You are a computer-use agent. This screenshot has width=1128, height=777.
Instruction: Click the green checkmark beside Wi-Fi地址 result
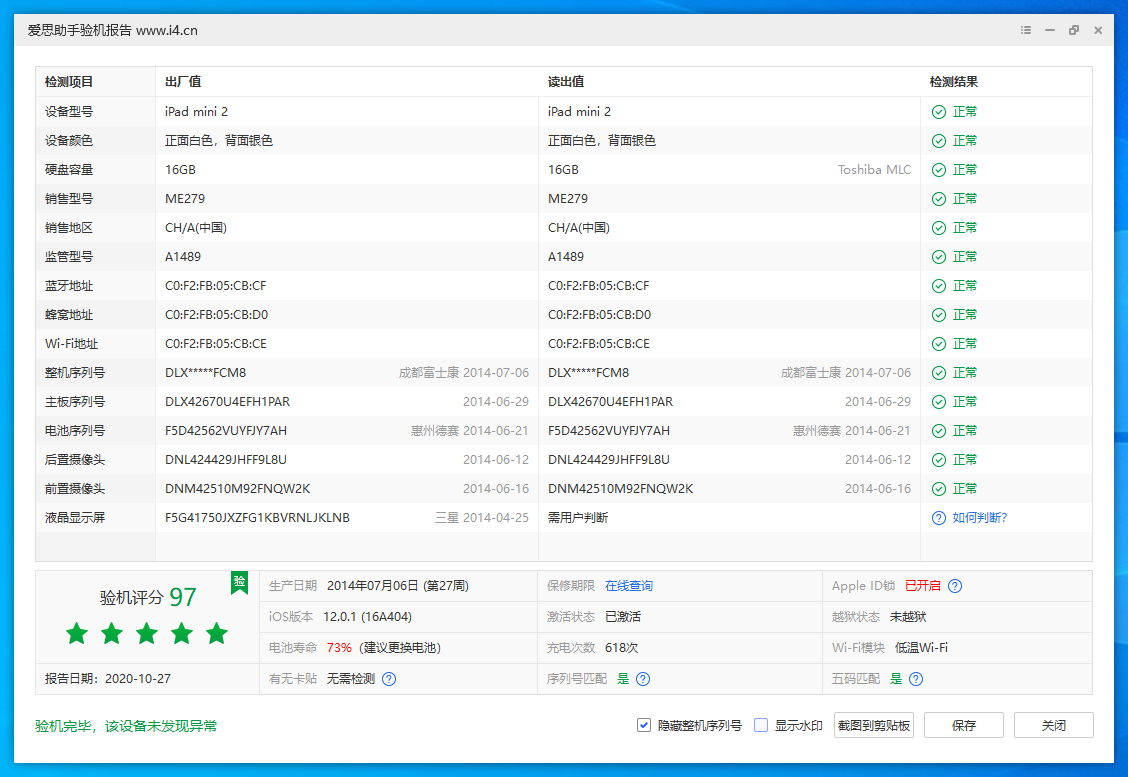pyautogui.click(x=938, y=343)
